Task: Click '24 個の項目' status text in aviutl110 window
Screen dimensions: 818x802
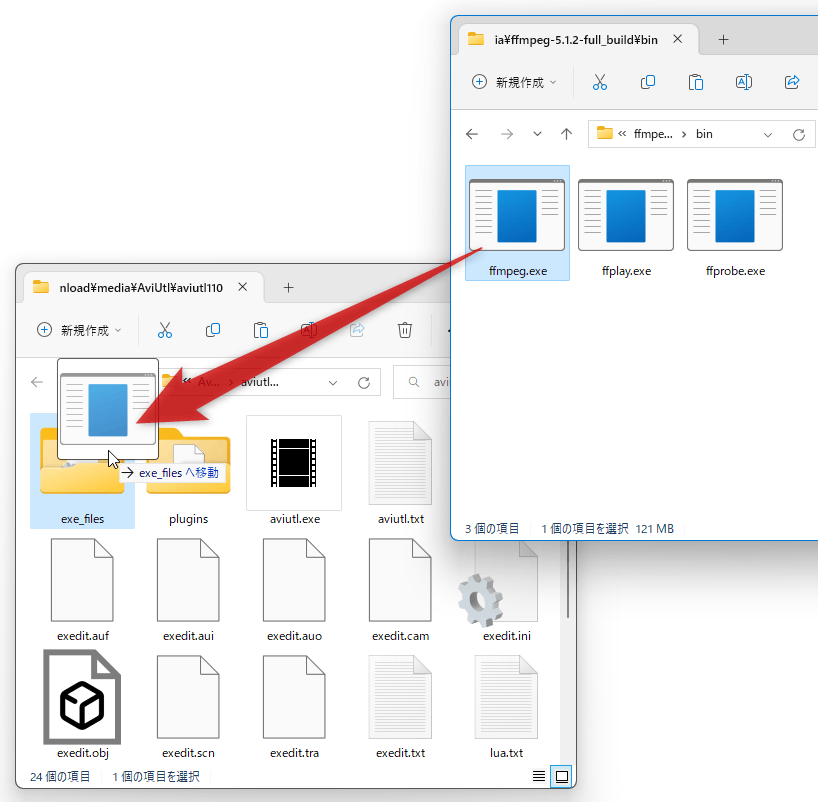Action: [x=60, y=777]
